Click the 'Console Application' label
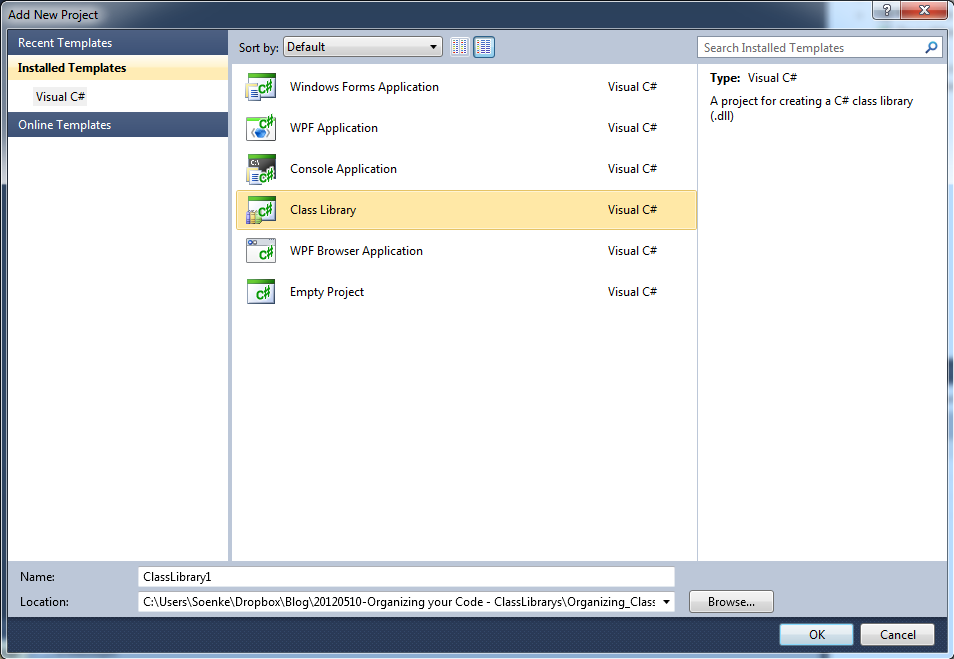Viewport: 954px width, 659px height. pos(343,169)
